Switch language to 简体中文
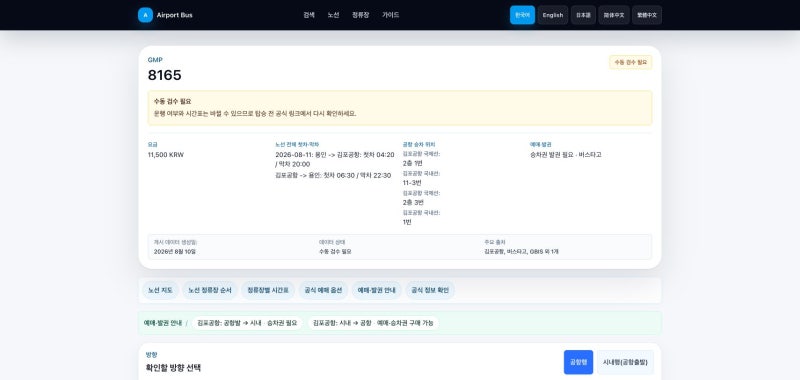Screen dimensions: 800x380 (614, 15)
